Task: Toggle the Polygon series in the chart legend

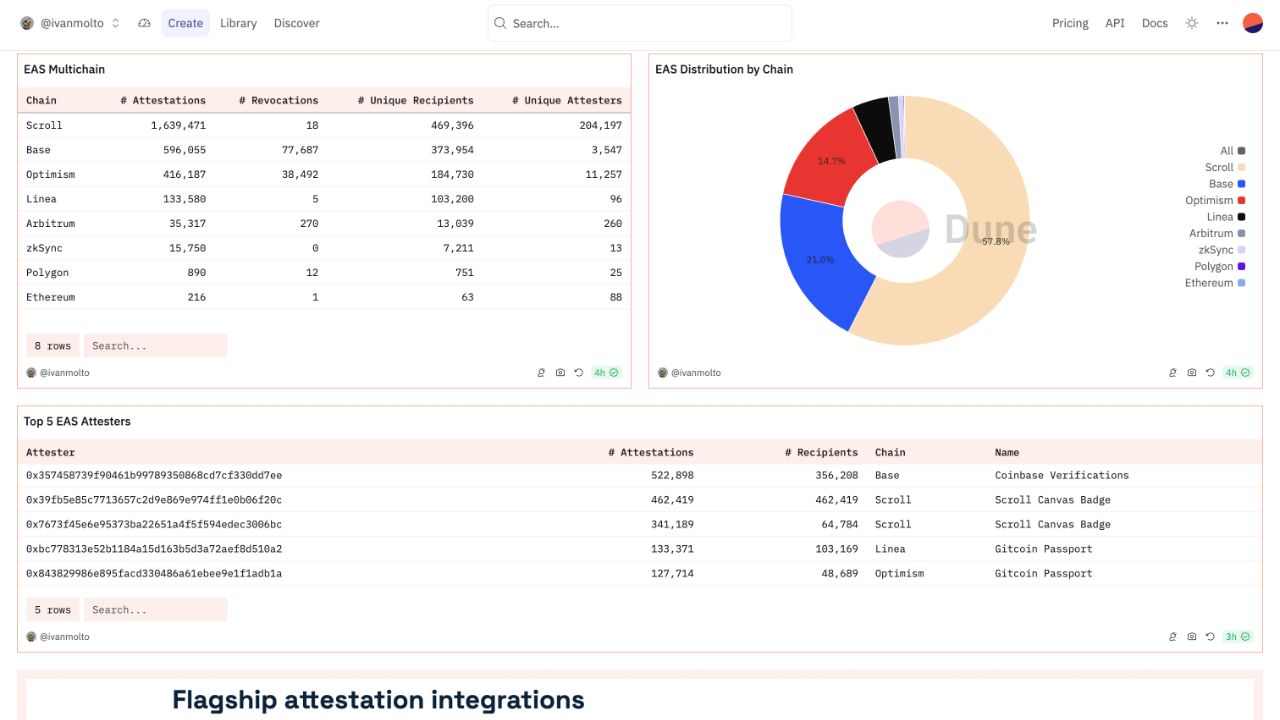Action: 1220,266
